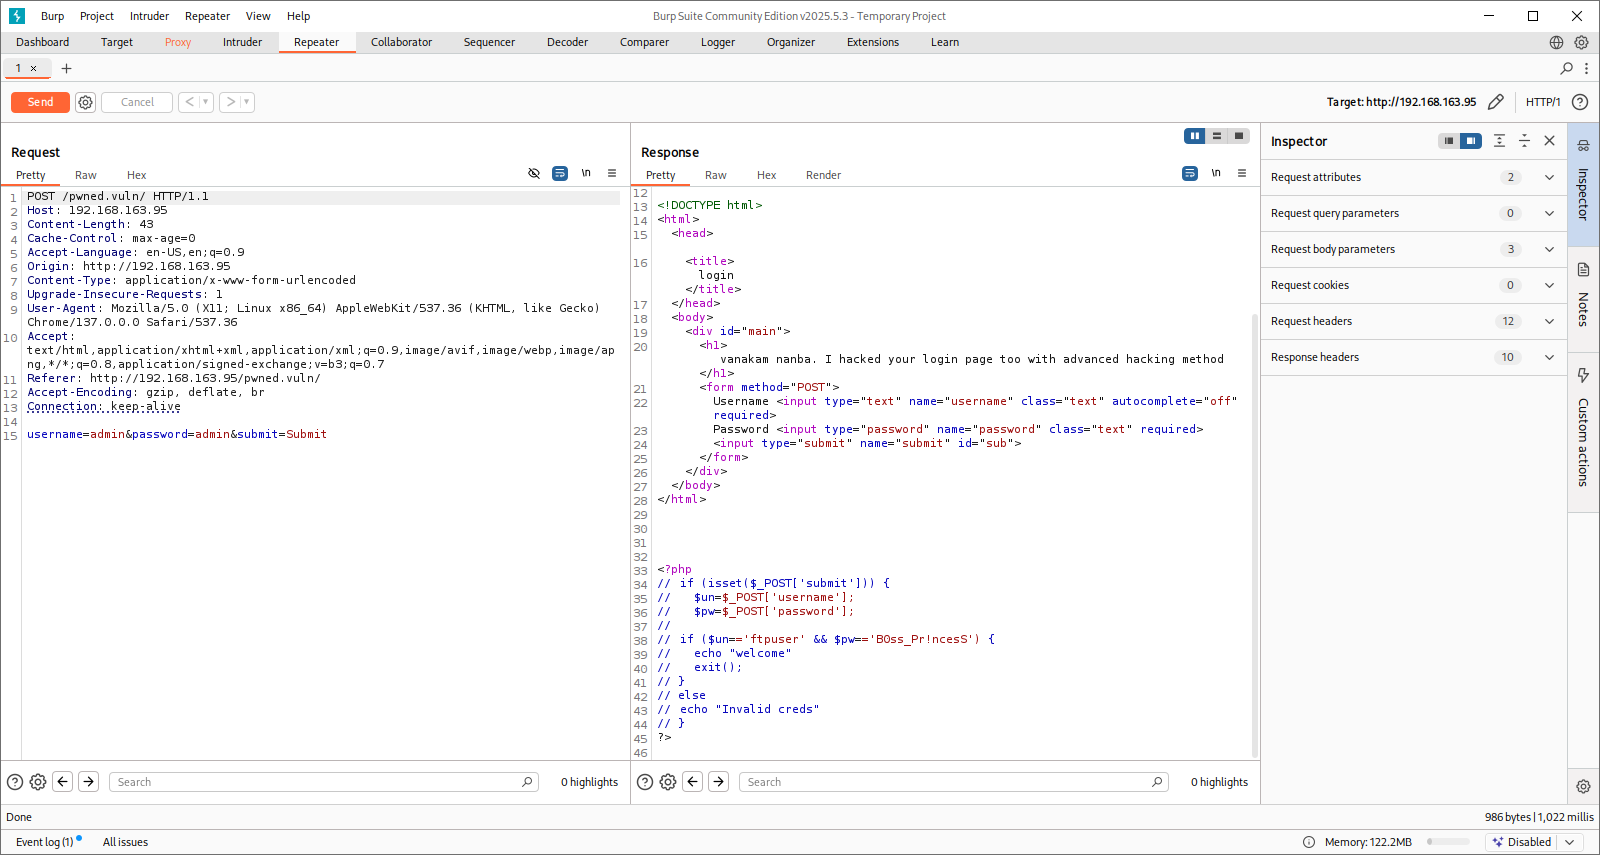
Task: Open response editor hamburger menu
Action: tap(1242, 173)
